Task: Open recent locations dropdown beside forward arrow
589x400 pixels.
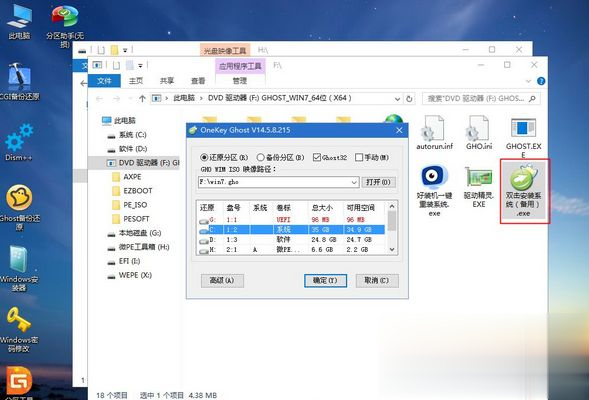Action: (x=130, y=99)
